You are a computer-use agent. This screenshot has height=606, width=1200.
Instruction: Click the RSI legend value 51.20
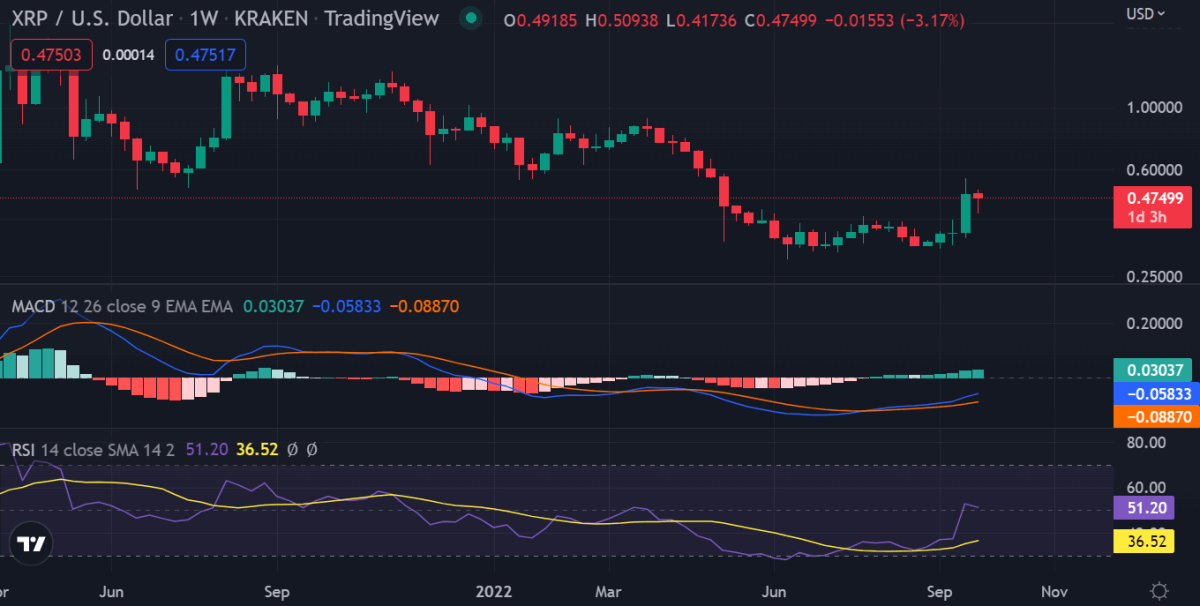(205, 450)
